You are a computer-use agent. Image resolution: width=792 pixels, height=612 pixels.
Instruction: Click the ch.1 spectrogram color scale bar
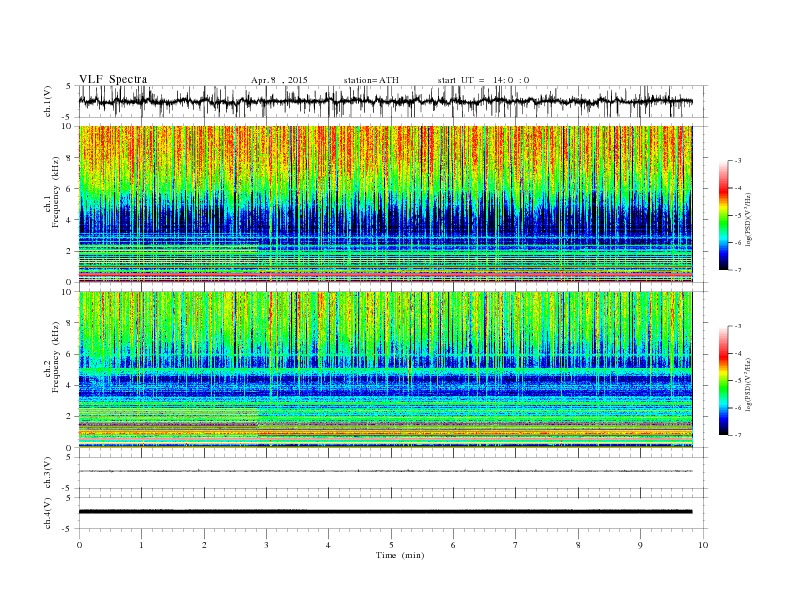(x=724, y=215)
